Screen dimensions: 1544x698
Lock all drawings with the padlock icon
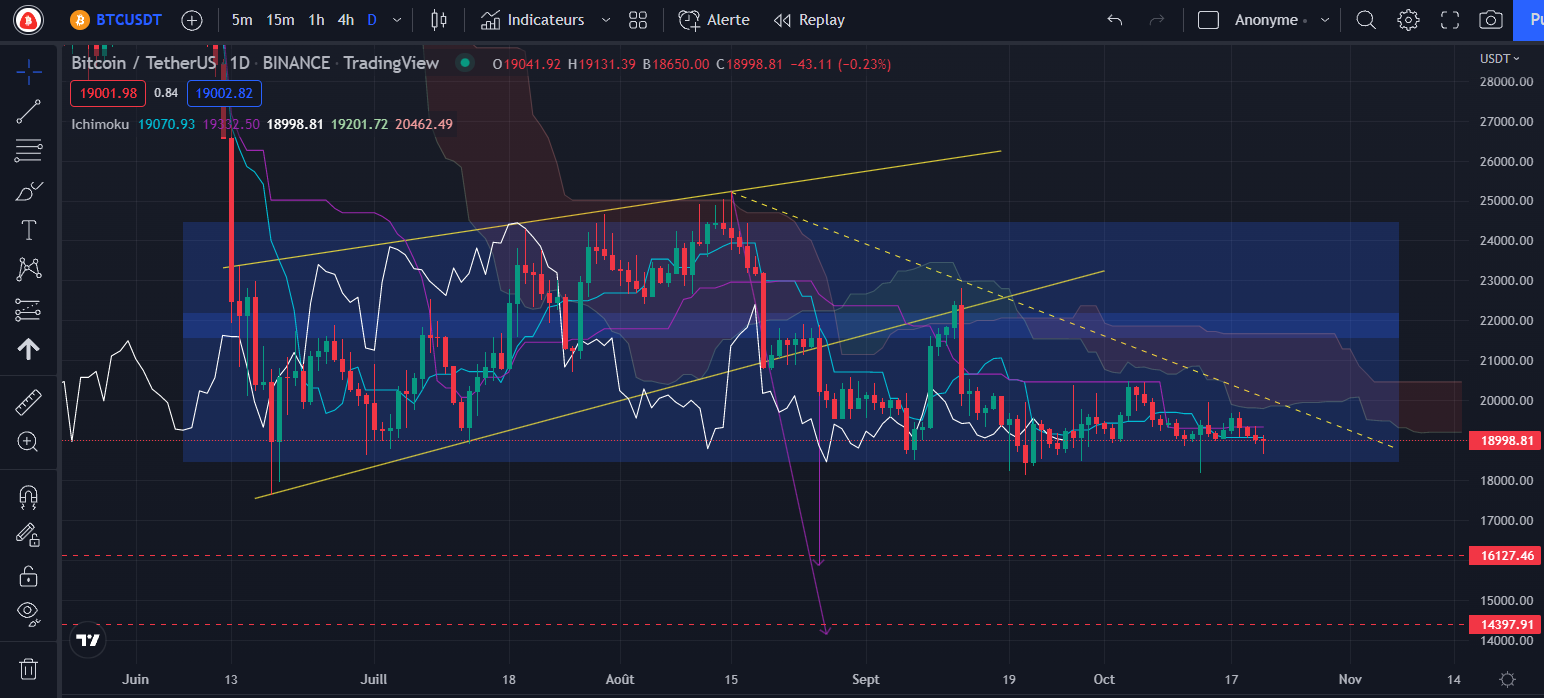tap(28, 575)
